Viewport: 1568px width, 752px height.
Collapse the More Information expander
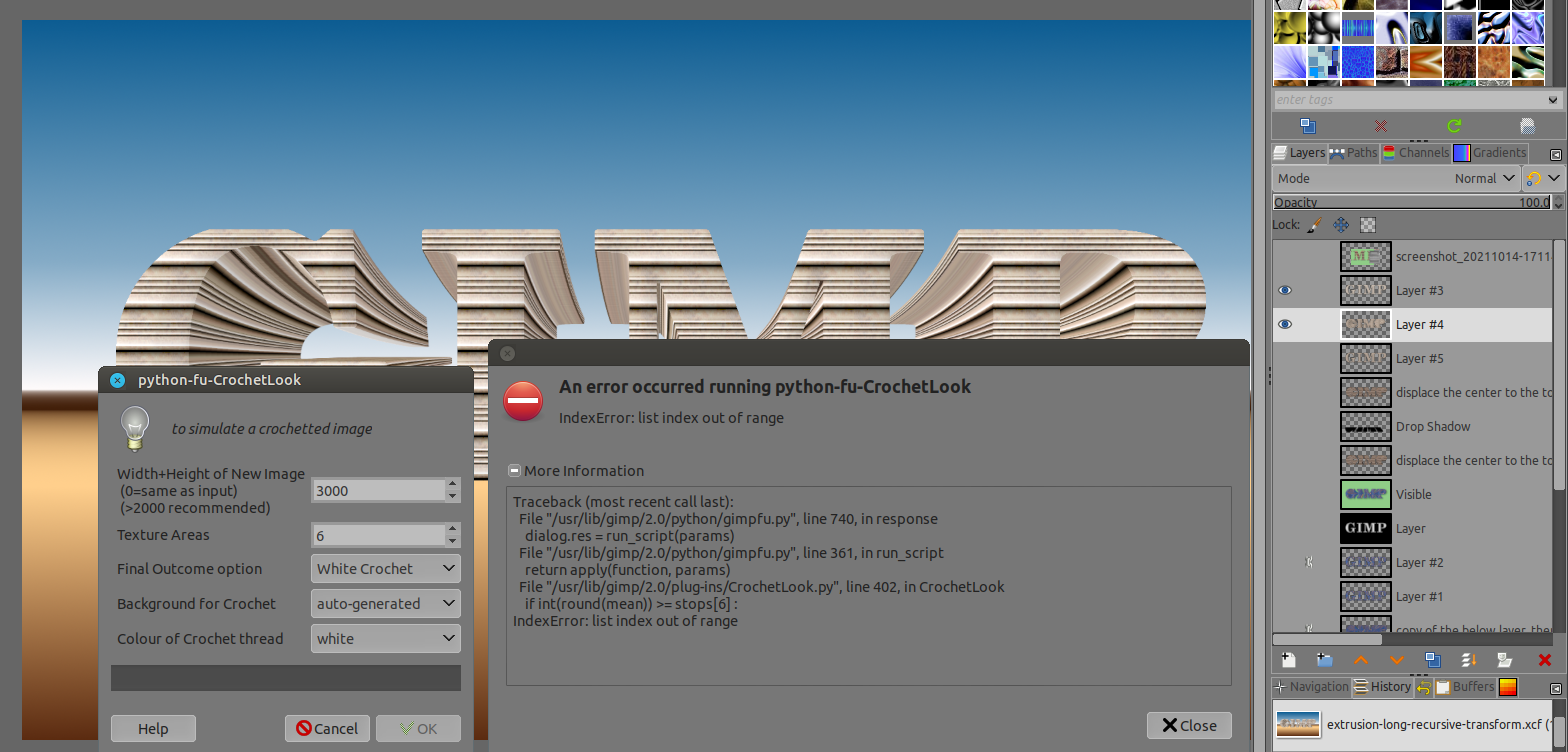pyautogui.click(x=514, y=471)
